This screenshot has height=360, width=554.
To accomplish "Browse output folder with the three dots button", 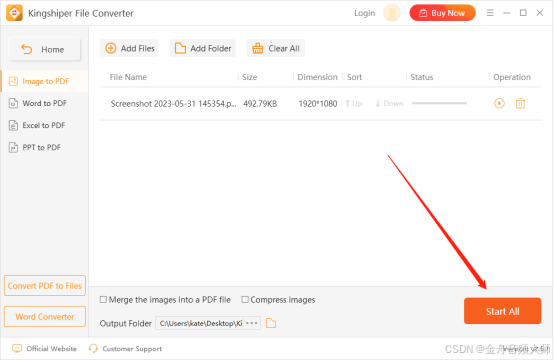I will point(252,323).
